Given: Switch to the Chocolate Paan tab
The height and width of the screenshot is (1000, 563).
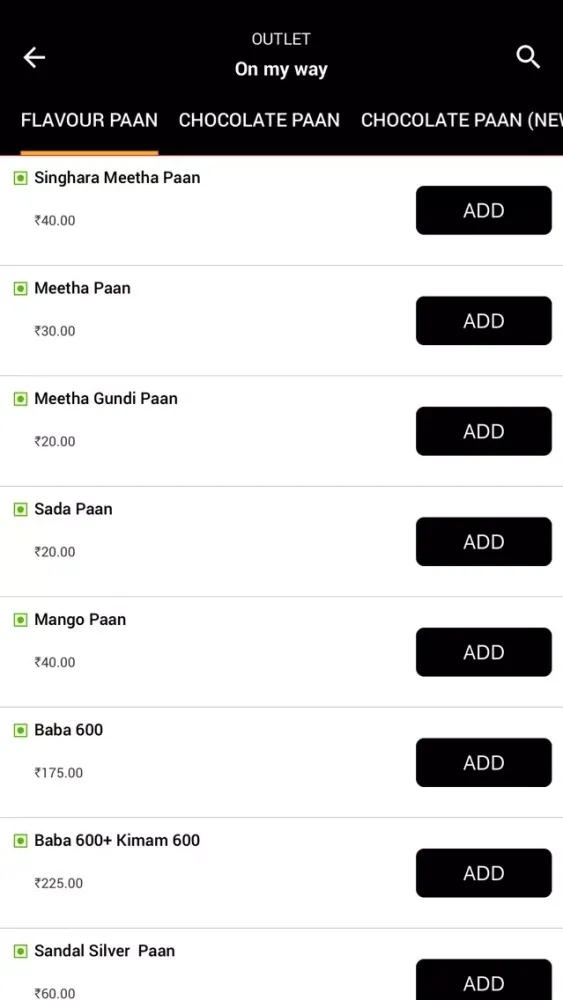Looking at the screenshot, I should 259,120.
